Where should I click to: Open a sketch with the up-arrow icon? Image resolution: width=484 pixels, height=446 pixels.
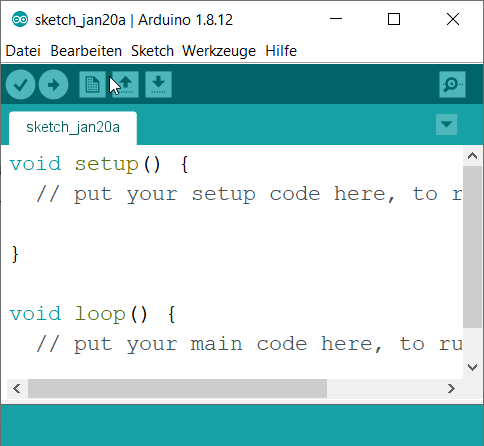click(126, 85)
